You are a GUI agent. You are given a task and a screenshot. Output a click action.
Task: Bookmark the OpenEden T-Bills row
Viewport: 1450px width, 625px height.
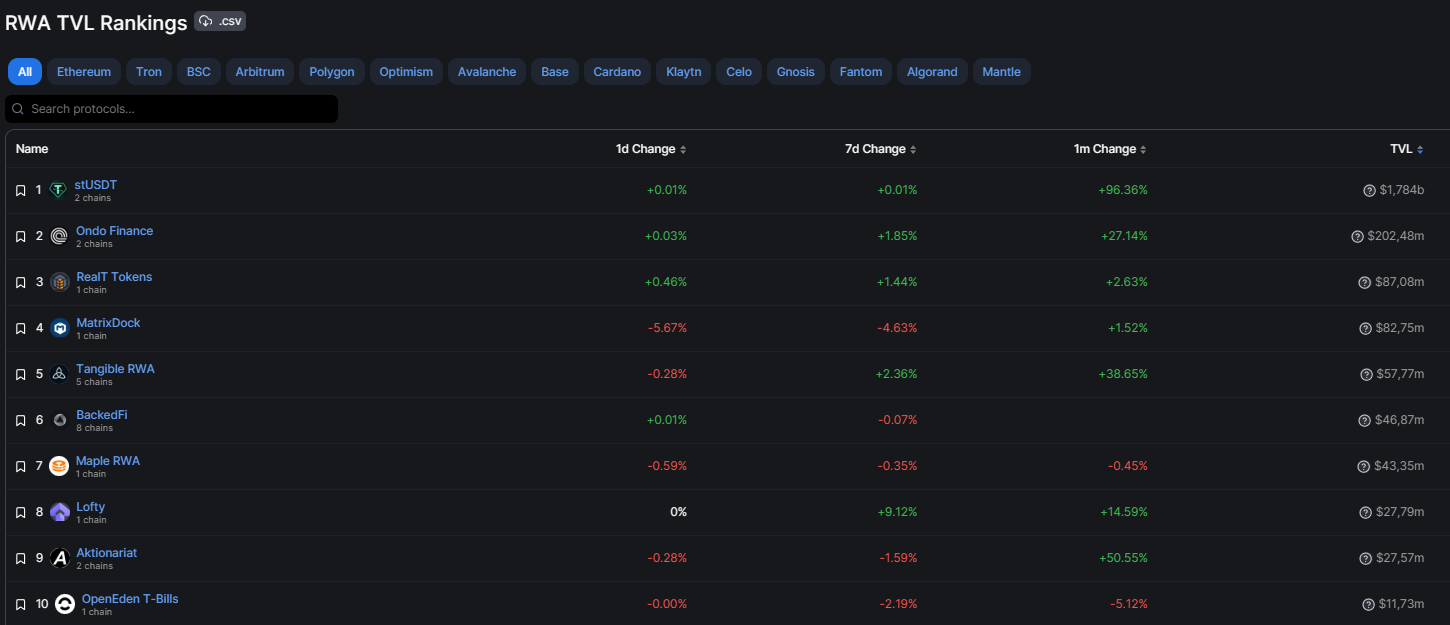click(x=20, y=604)
